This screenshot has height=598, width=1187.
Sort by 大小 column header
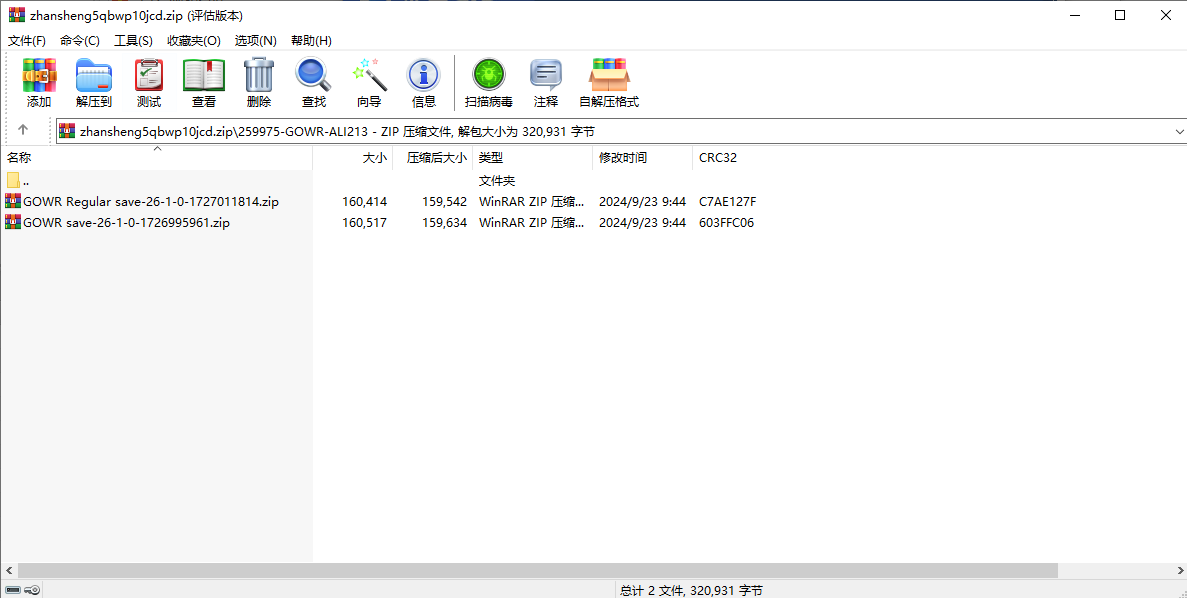(353, 157)
